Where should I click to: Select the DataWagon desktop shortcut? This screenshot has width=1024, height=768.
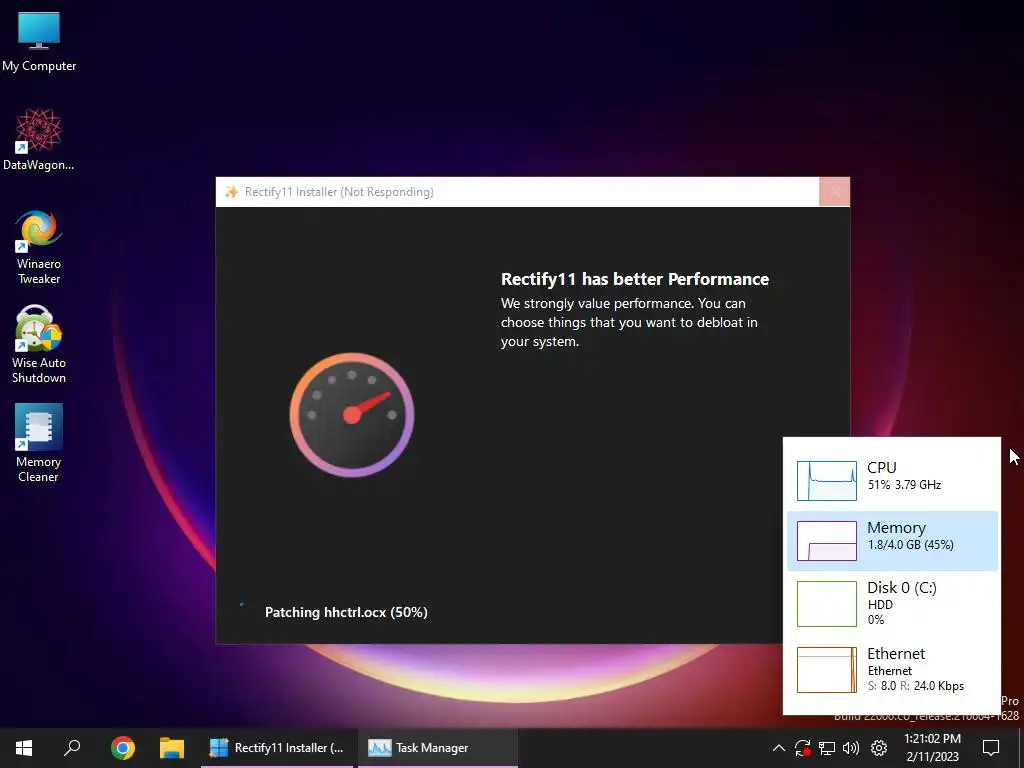tap(39, 140)
